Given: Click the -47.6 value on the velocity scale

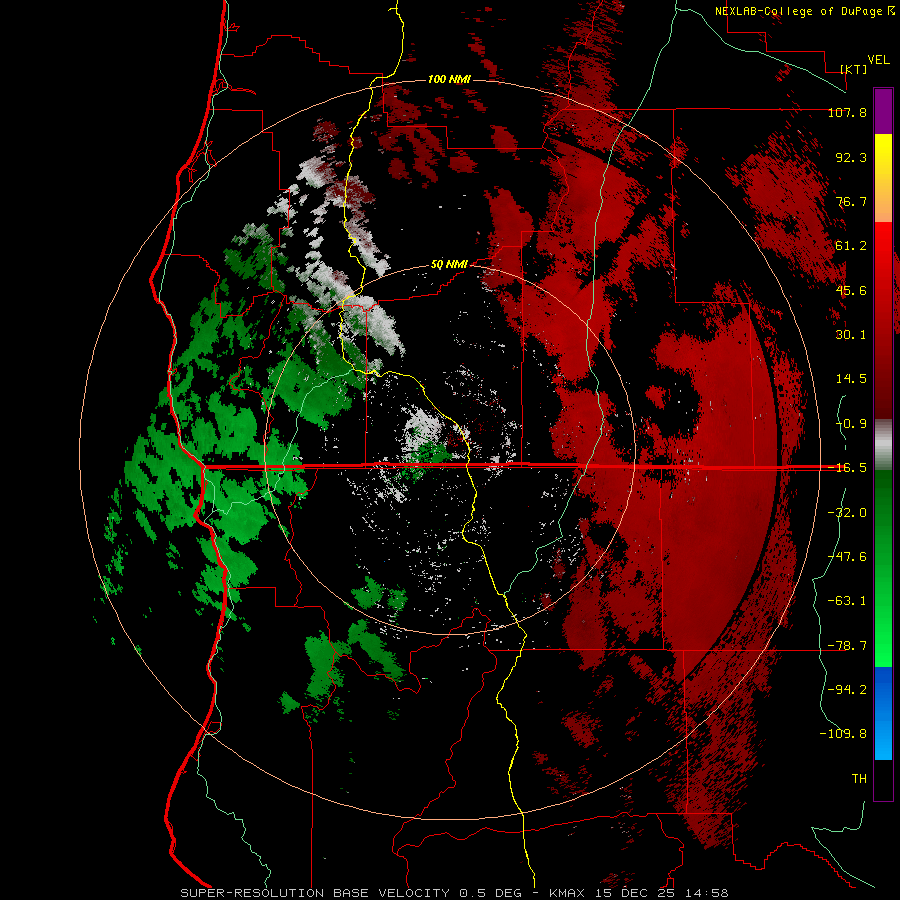Looking at the screenshot, I should tap(847, 557).
